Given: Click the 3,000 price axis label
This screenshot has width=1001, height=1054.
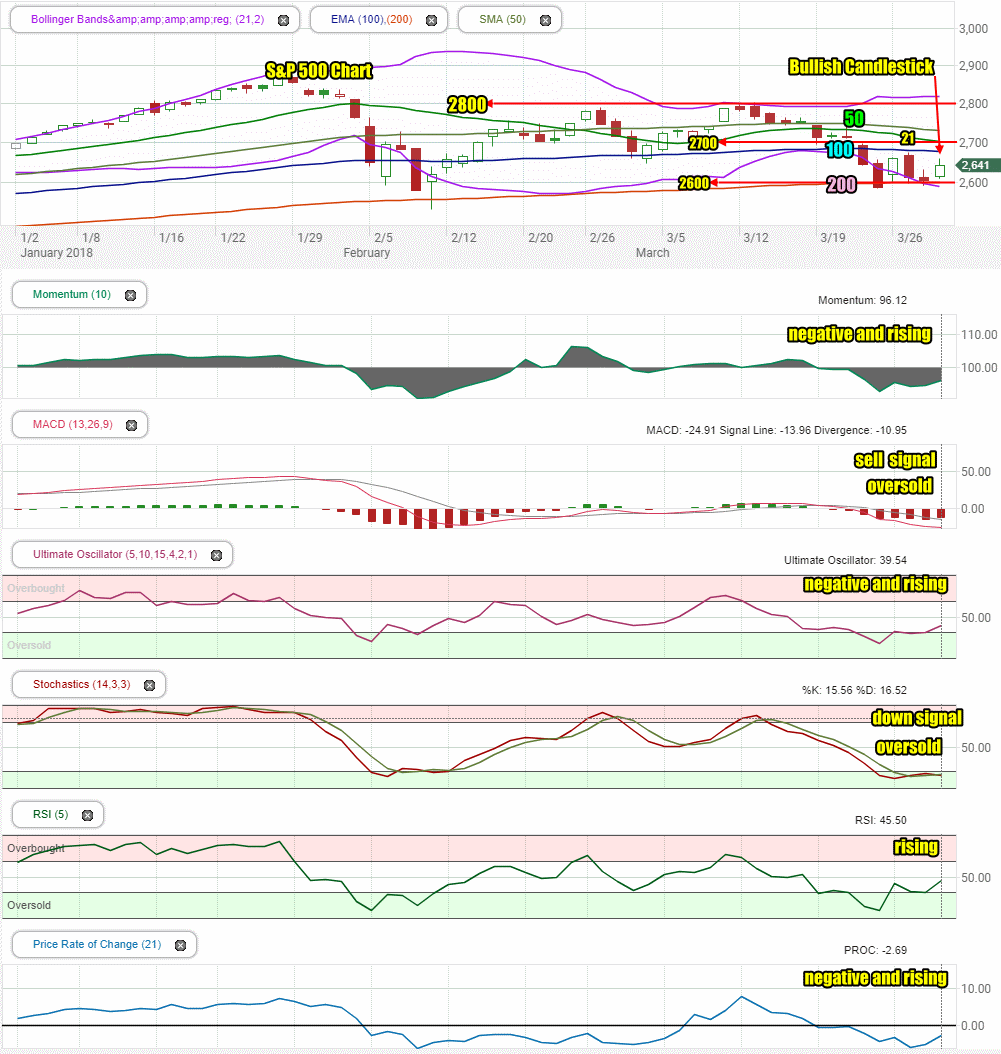Looking at the screenshot, I should coord(973,29).
